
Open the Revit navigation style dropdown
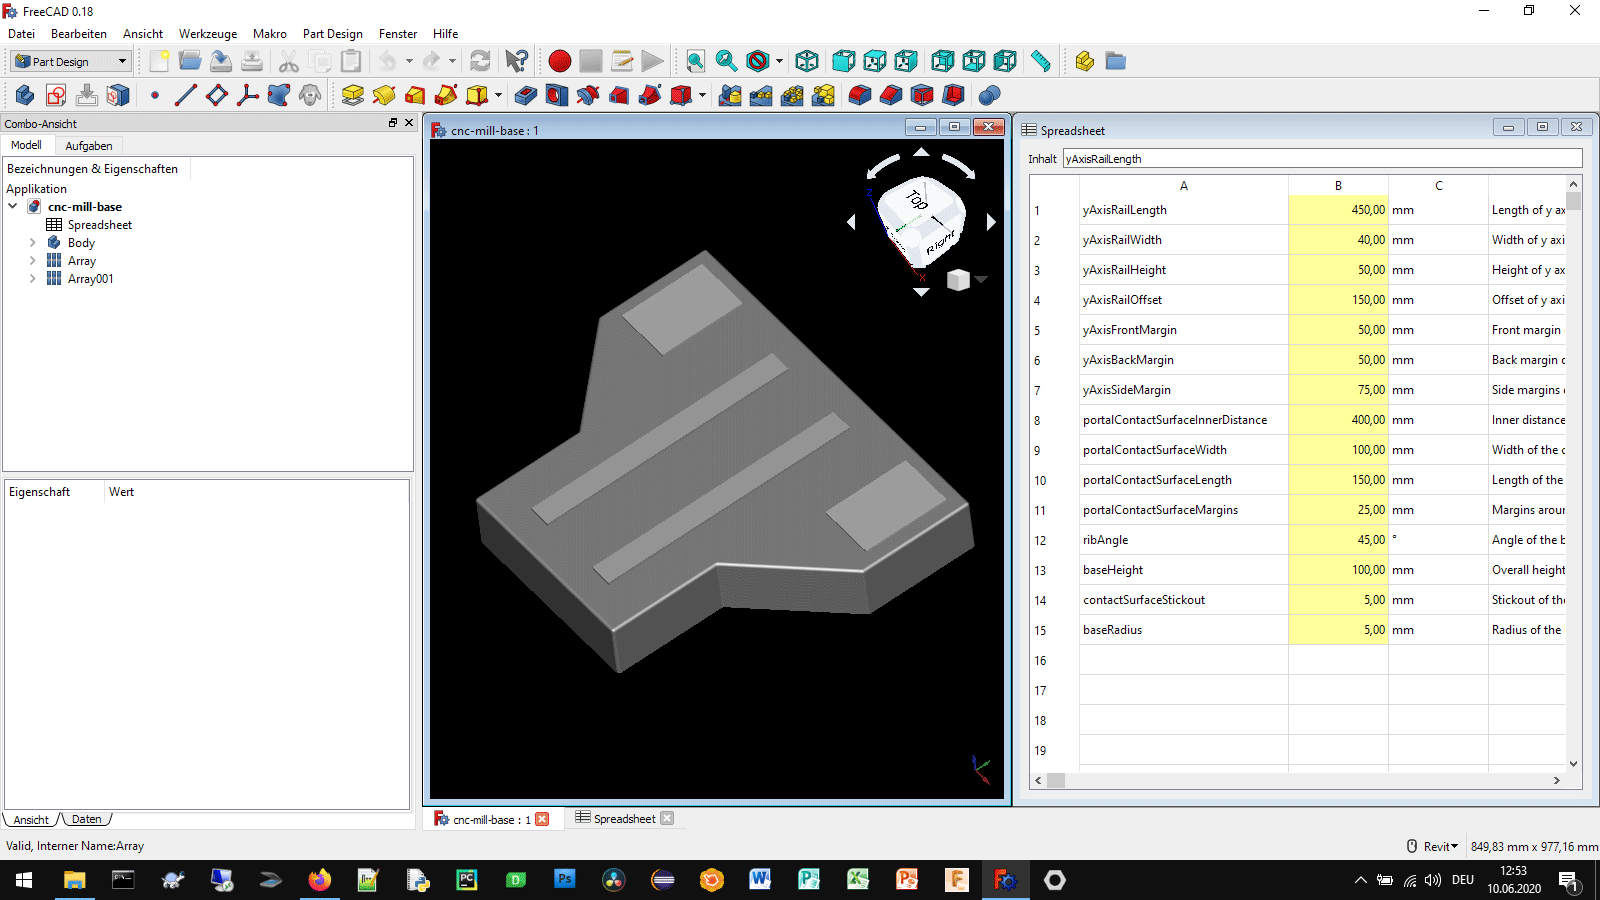pos(1440,846)
